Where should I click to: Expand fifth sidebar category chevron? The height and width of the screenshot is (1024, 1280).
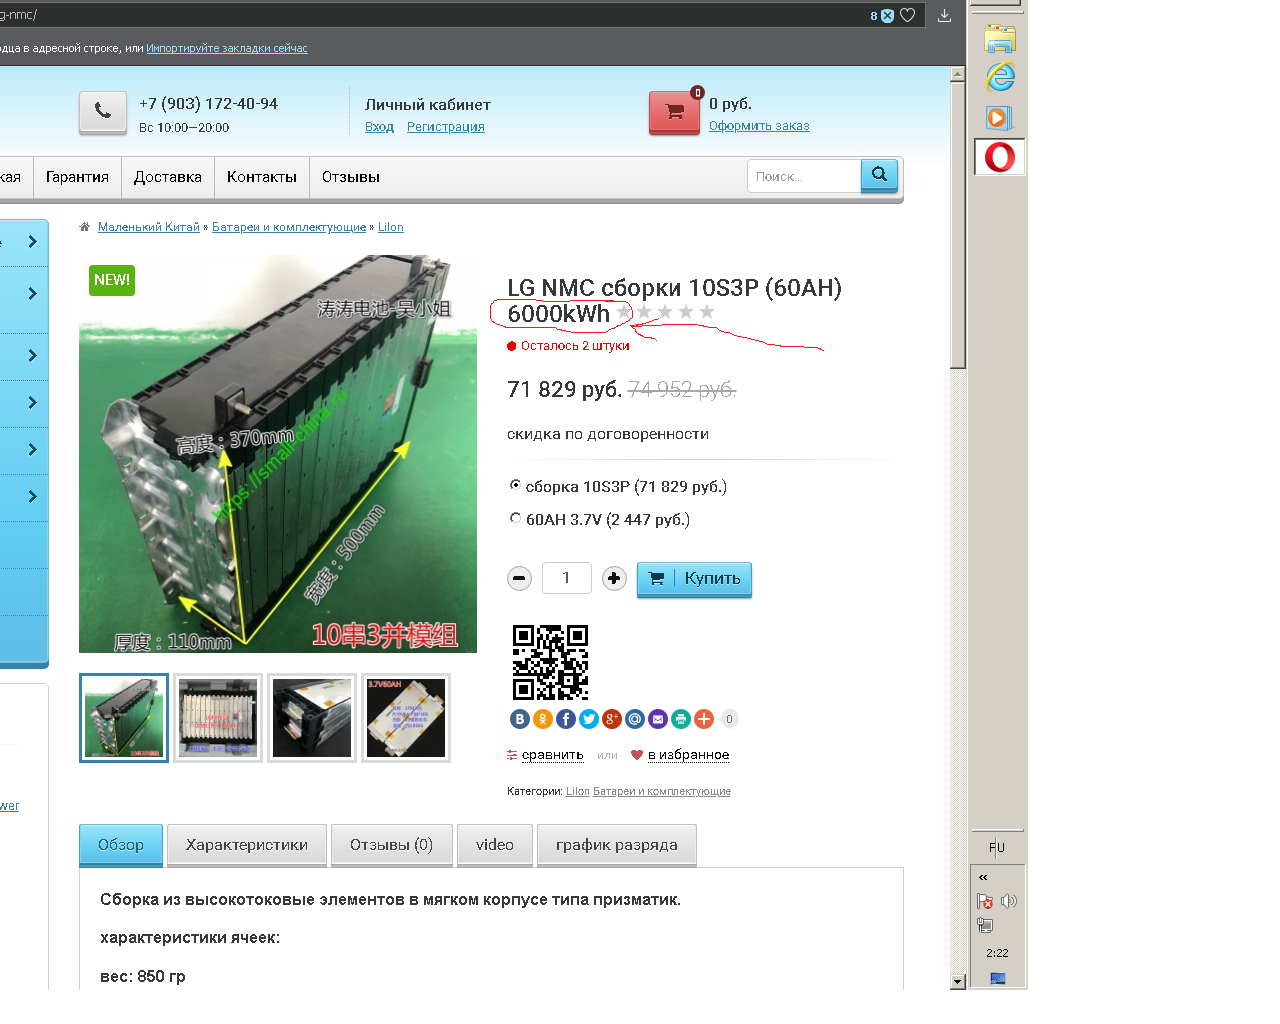32,450
